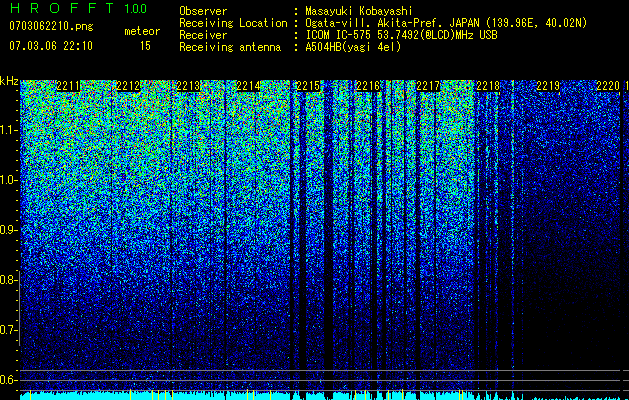Click the 0.8 kHz axis tick label
Viewport: 629px width, 400px height.
[9, 280]
